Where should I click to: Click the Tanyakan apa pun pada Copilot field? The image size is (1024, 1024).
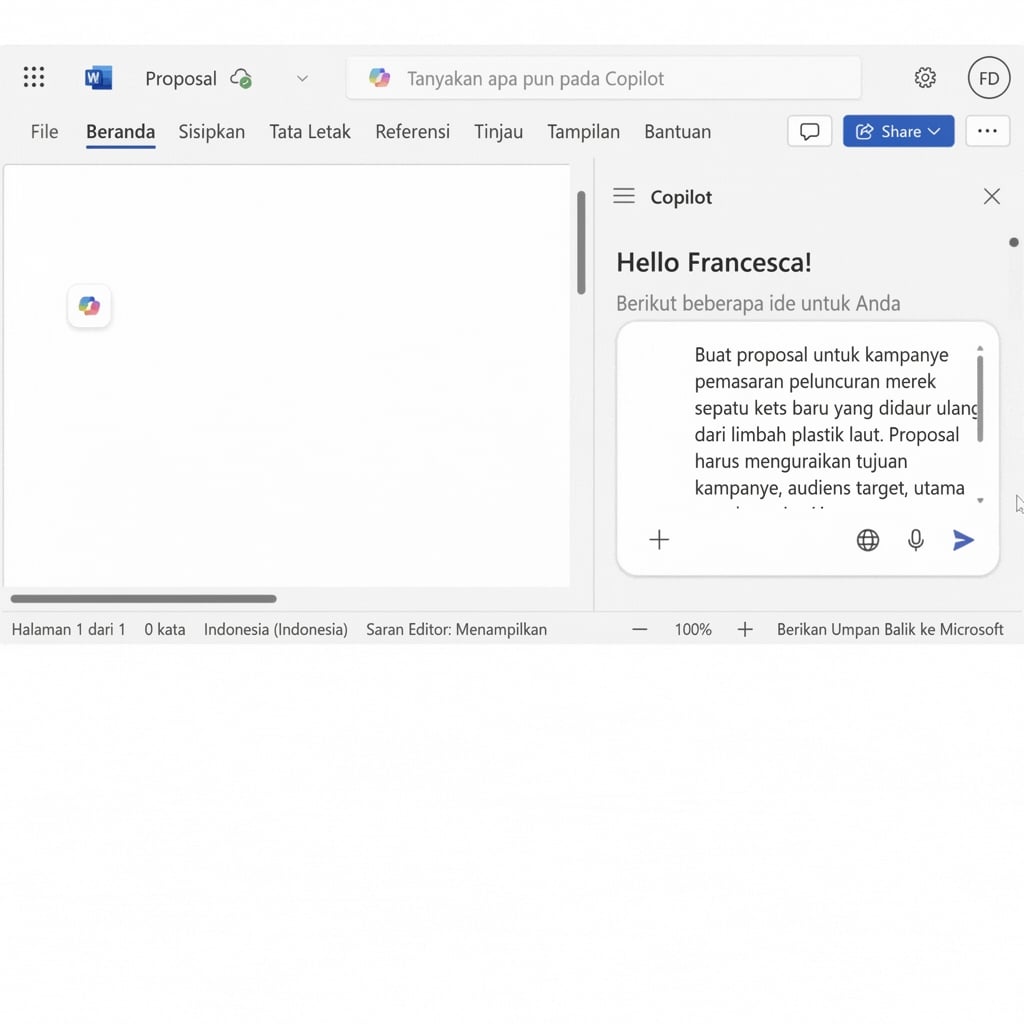604,77
